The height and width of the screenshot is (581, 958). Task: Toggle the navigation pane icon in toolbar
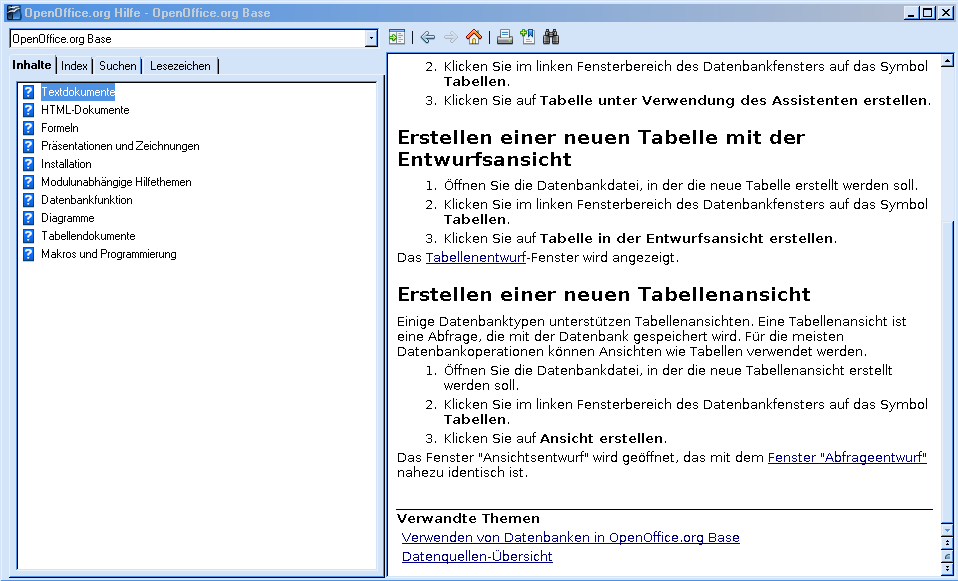click(397, 38)
